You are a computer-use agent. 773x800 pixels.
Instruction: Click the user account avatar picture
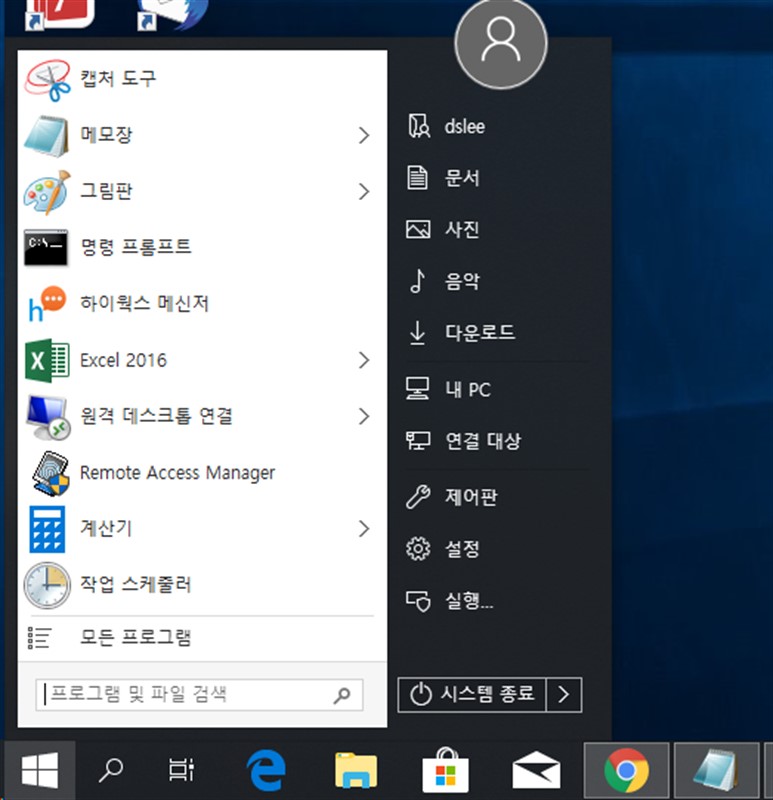click(500, 42)
